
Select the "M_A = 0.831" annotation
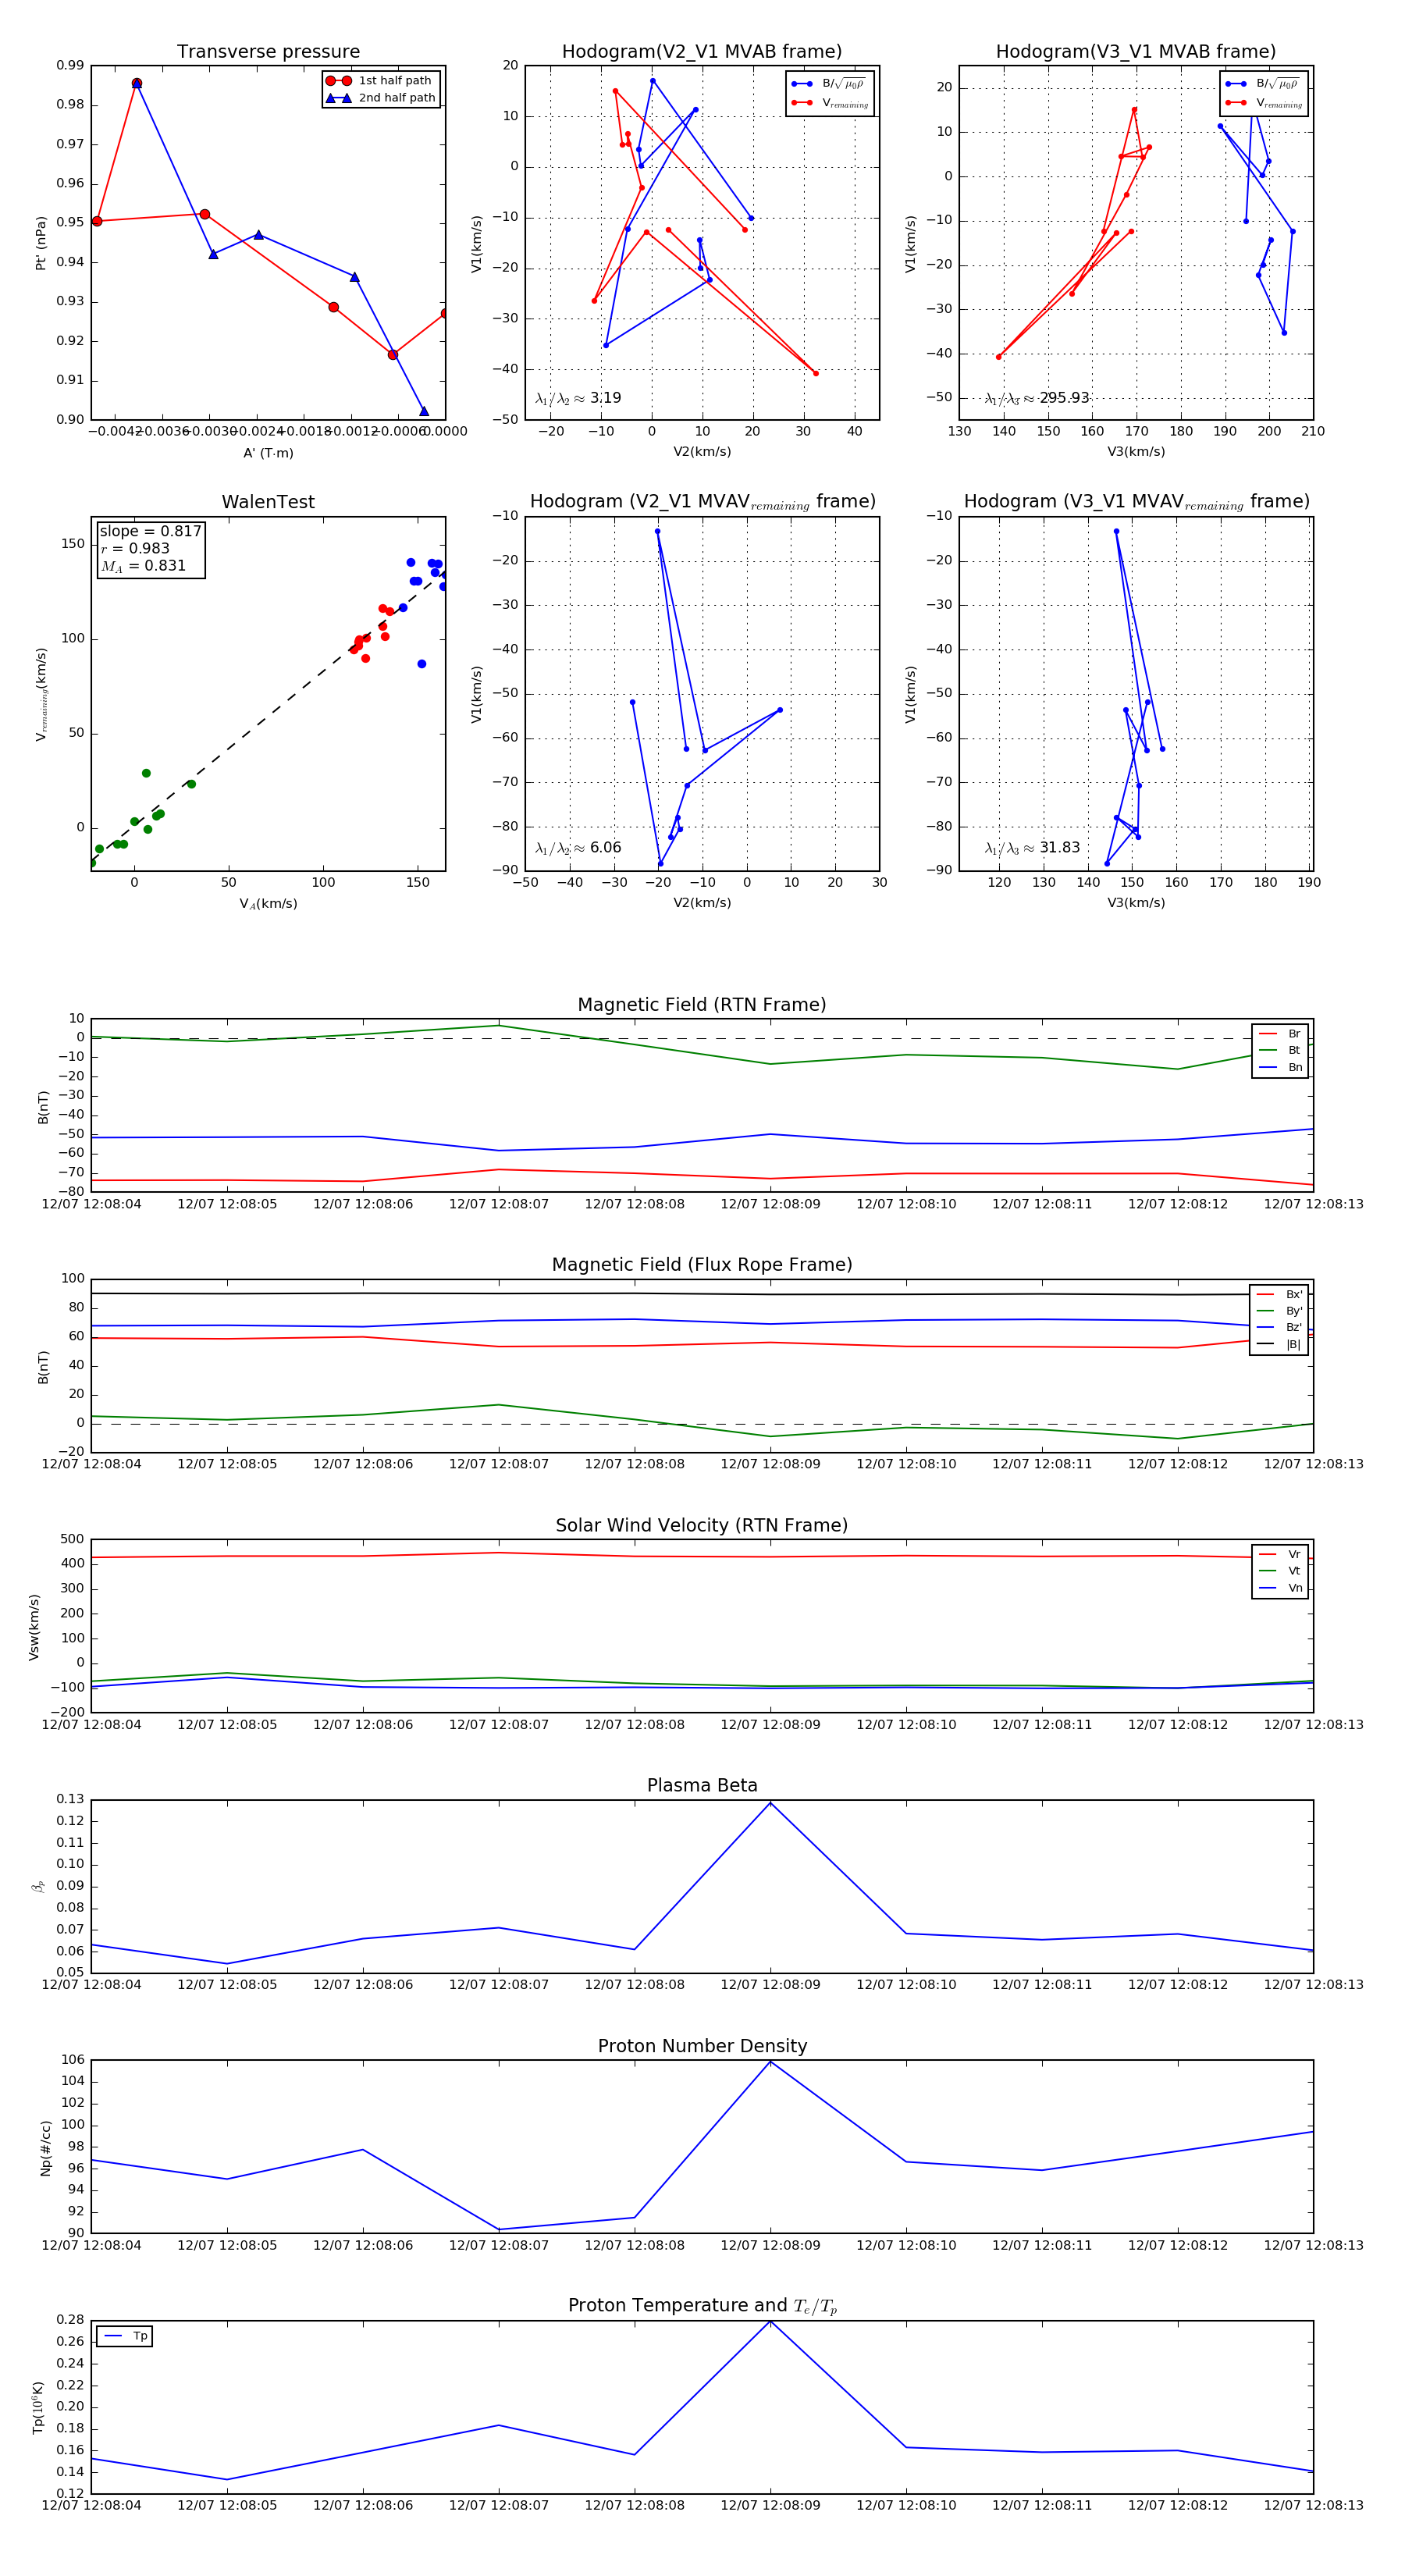pos(143,566)
